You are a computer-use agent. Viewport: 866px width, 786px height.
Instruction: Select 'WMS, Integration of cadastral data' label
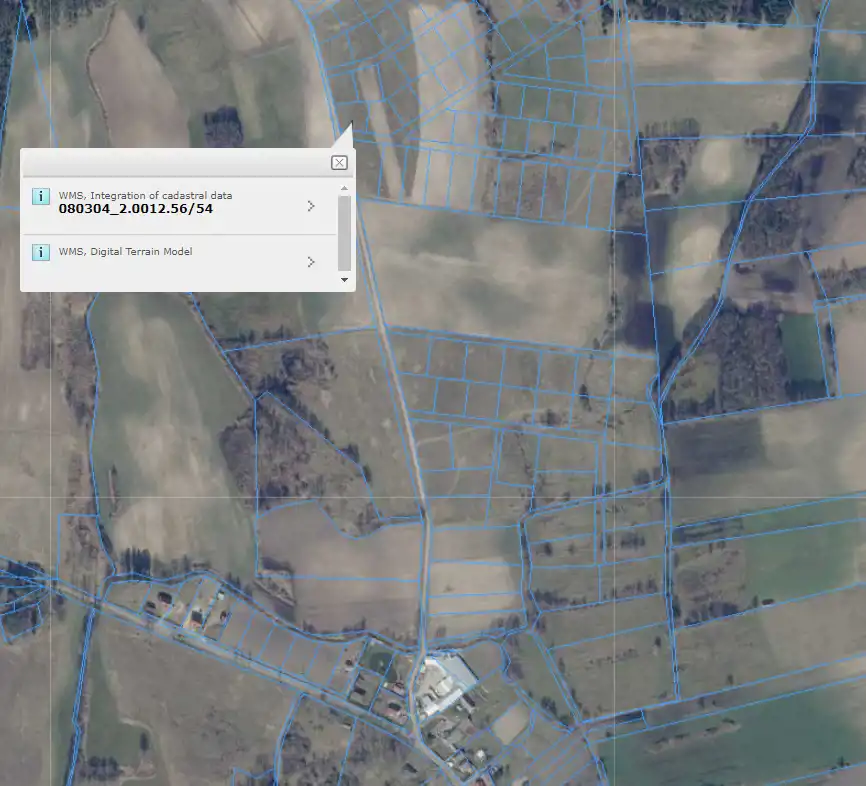point(145,195)
